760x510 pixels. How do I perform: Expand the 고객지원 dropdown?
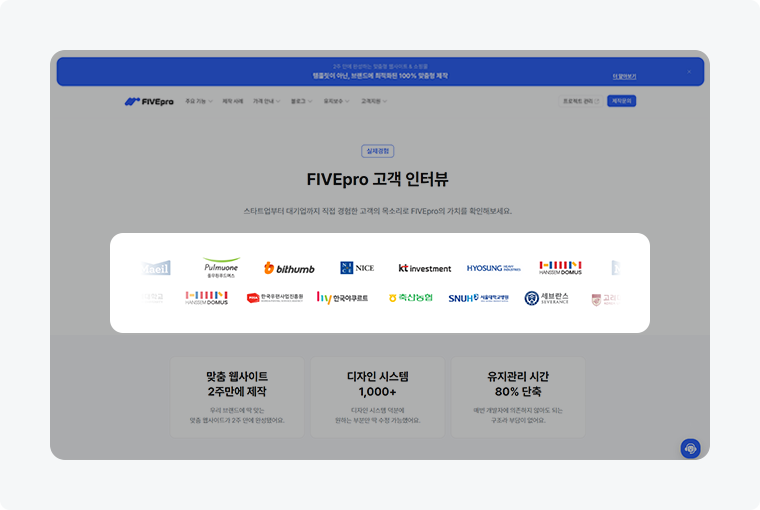tap(374, 101)
